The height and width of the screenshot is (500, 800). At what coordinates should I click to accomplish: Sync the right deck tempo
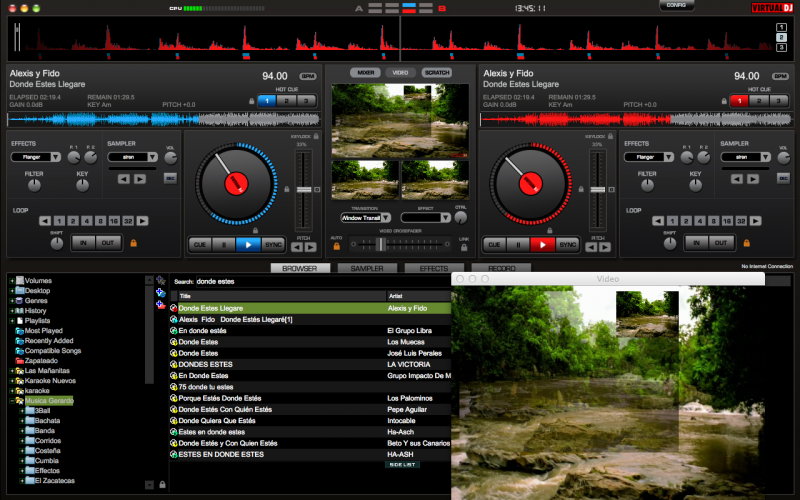click(x=568, y=244)
